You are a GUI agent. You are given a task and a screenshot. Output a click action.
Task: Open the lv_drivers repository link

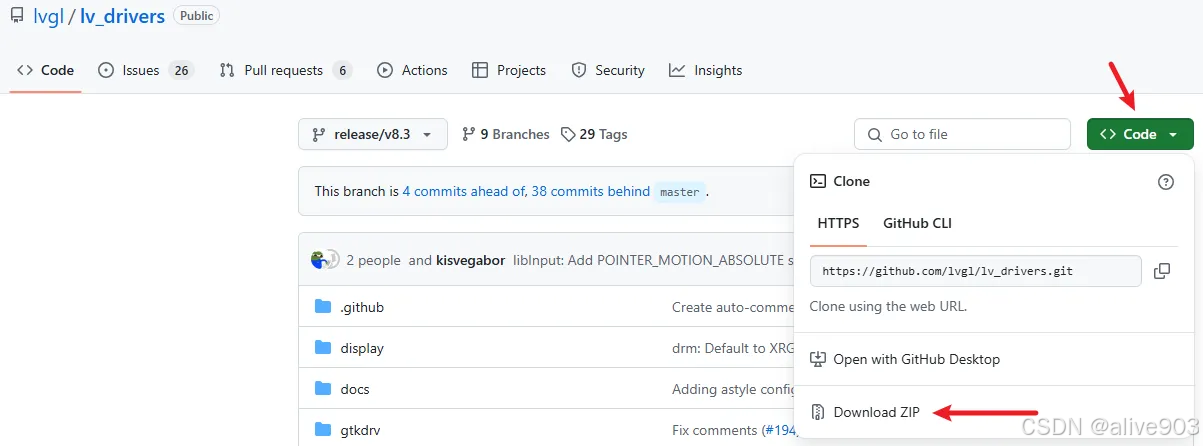click(122, 16)
